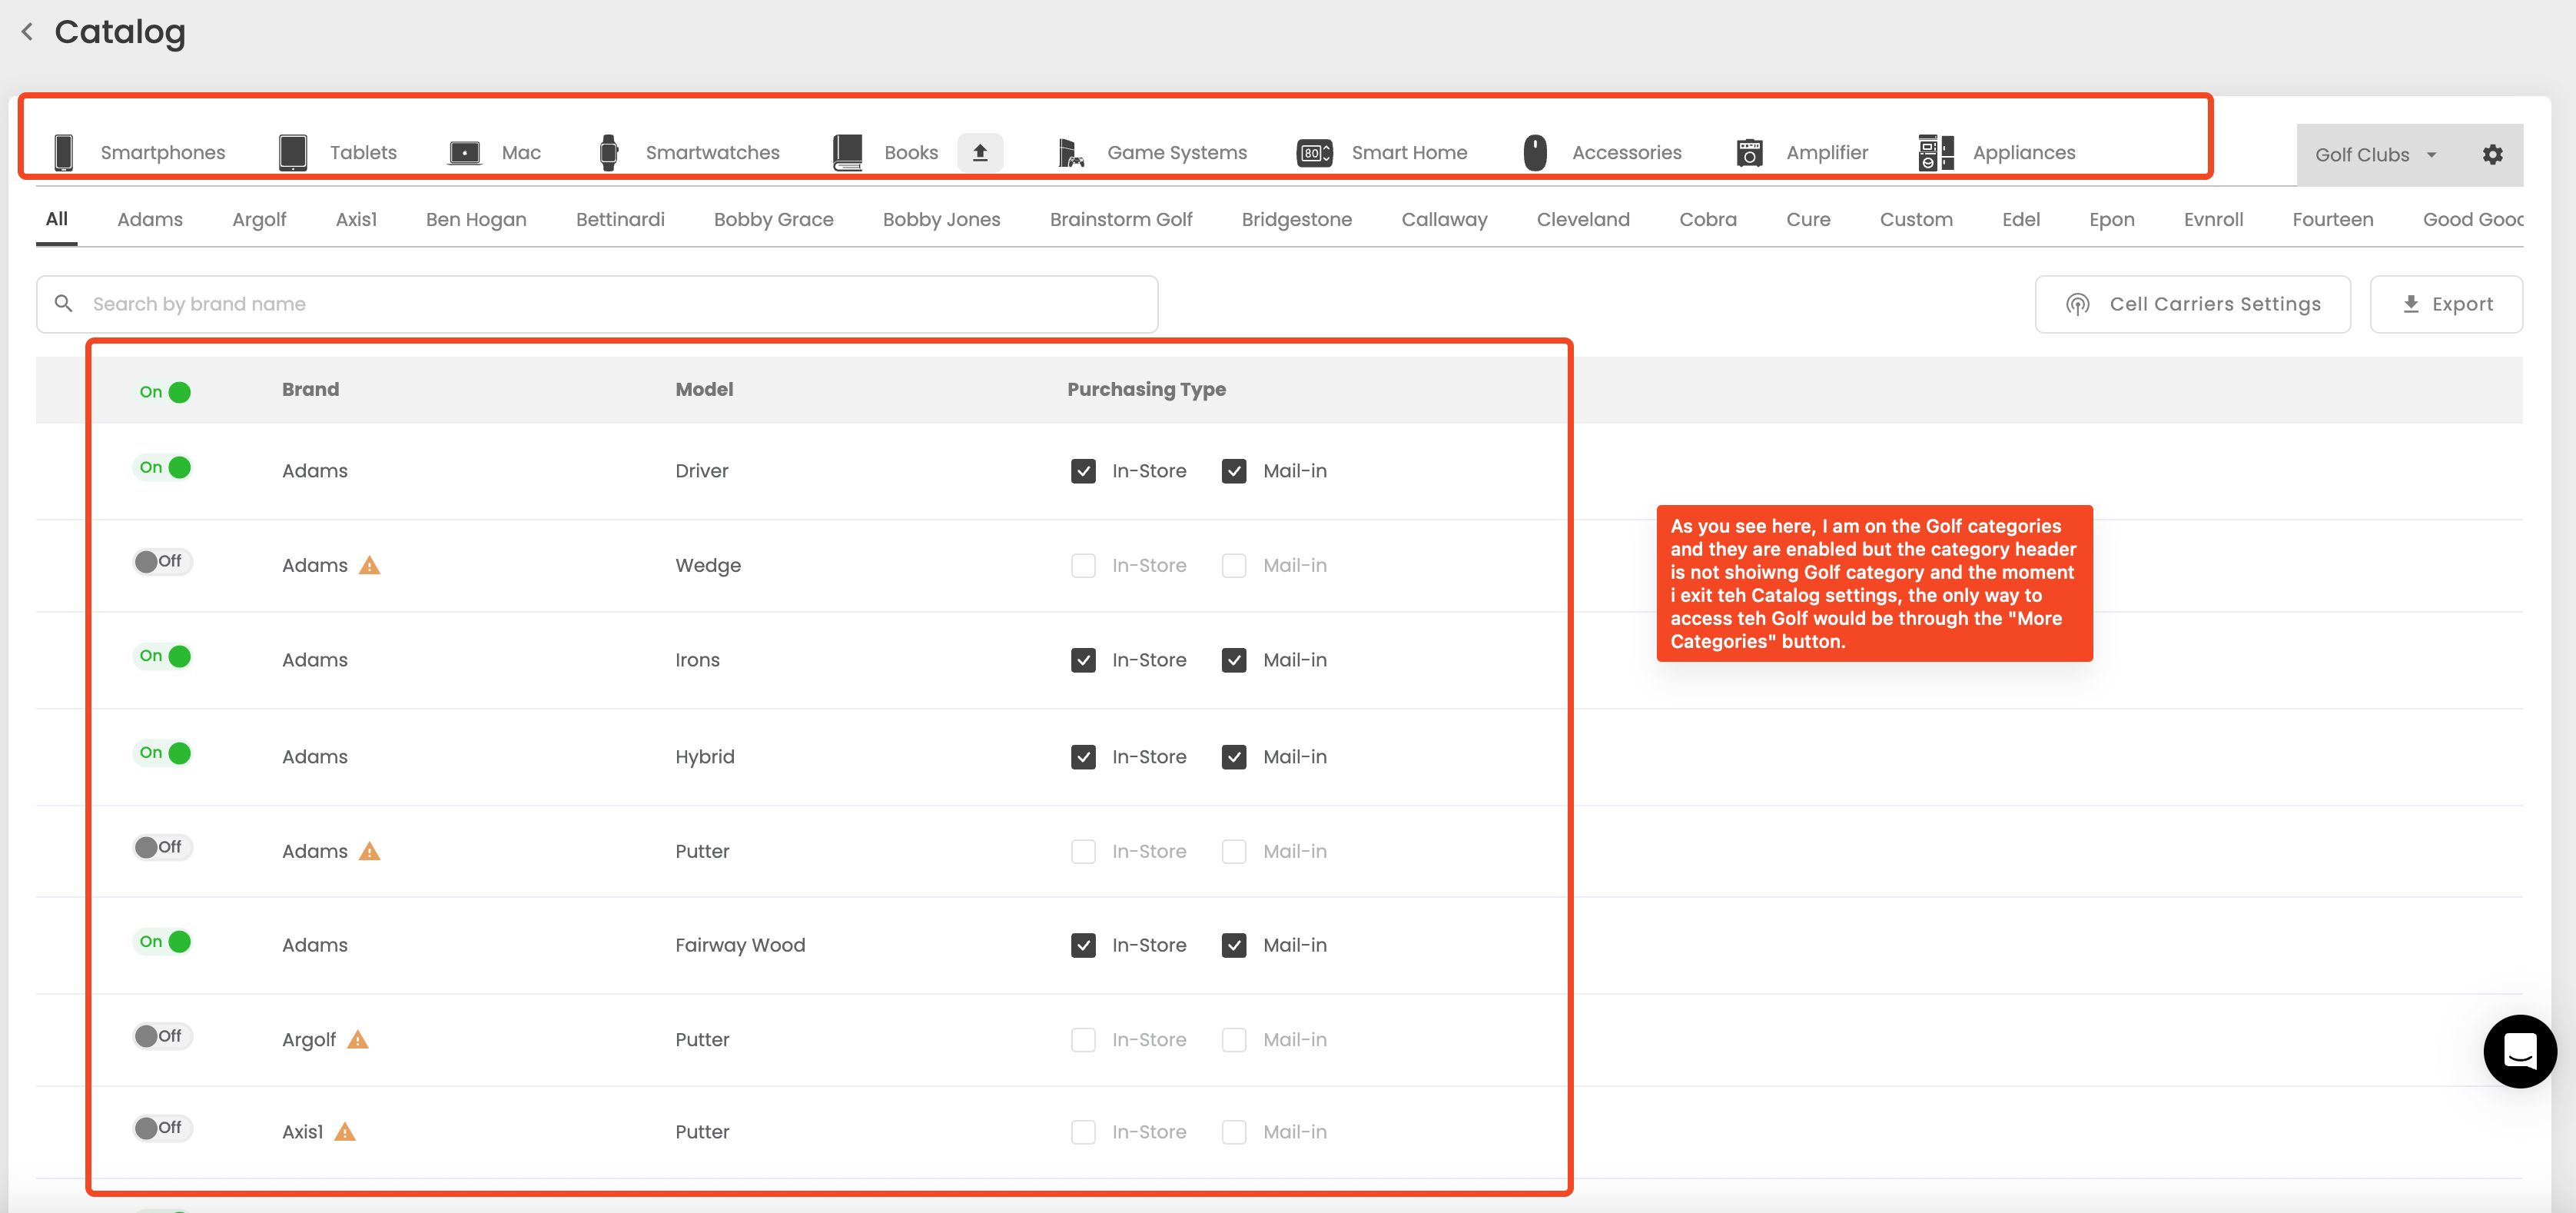Click the cell carrier signal icon

2078,304
